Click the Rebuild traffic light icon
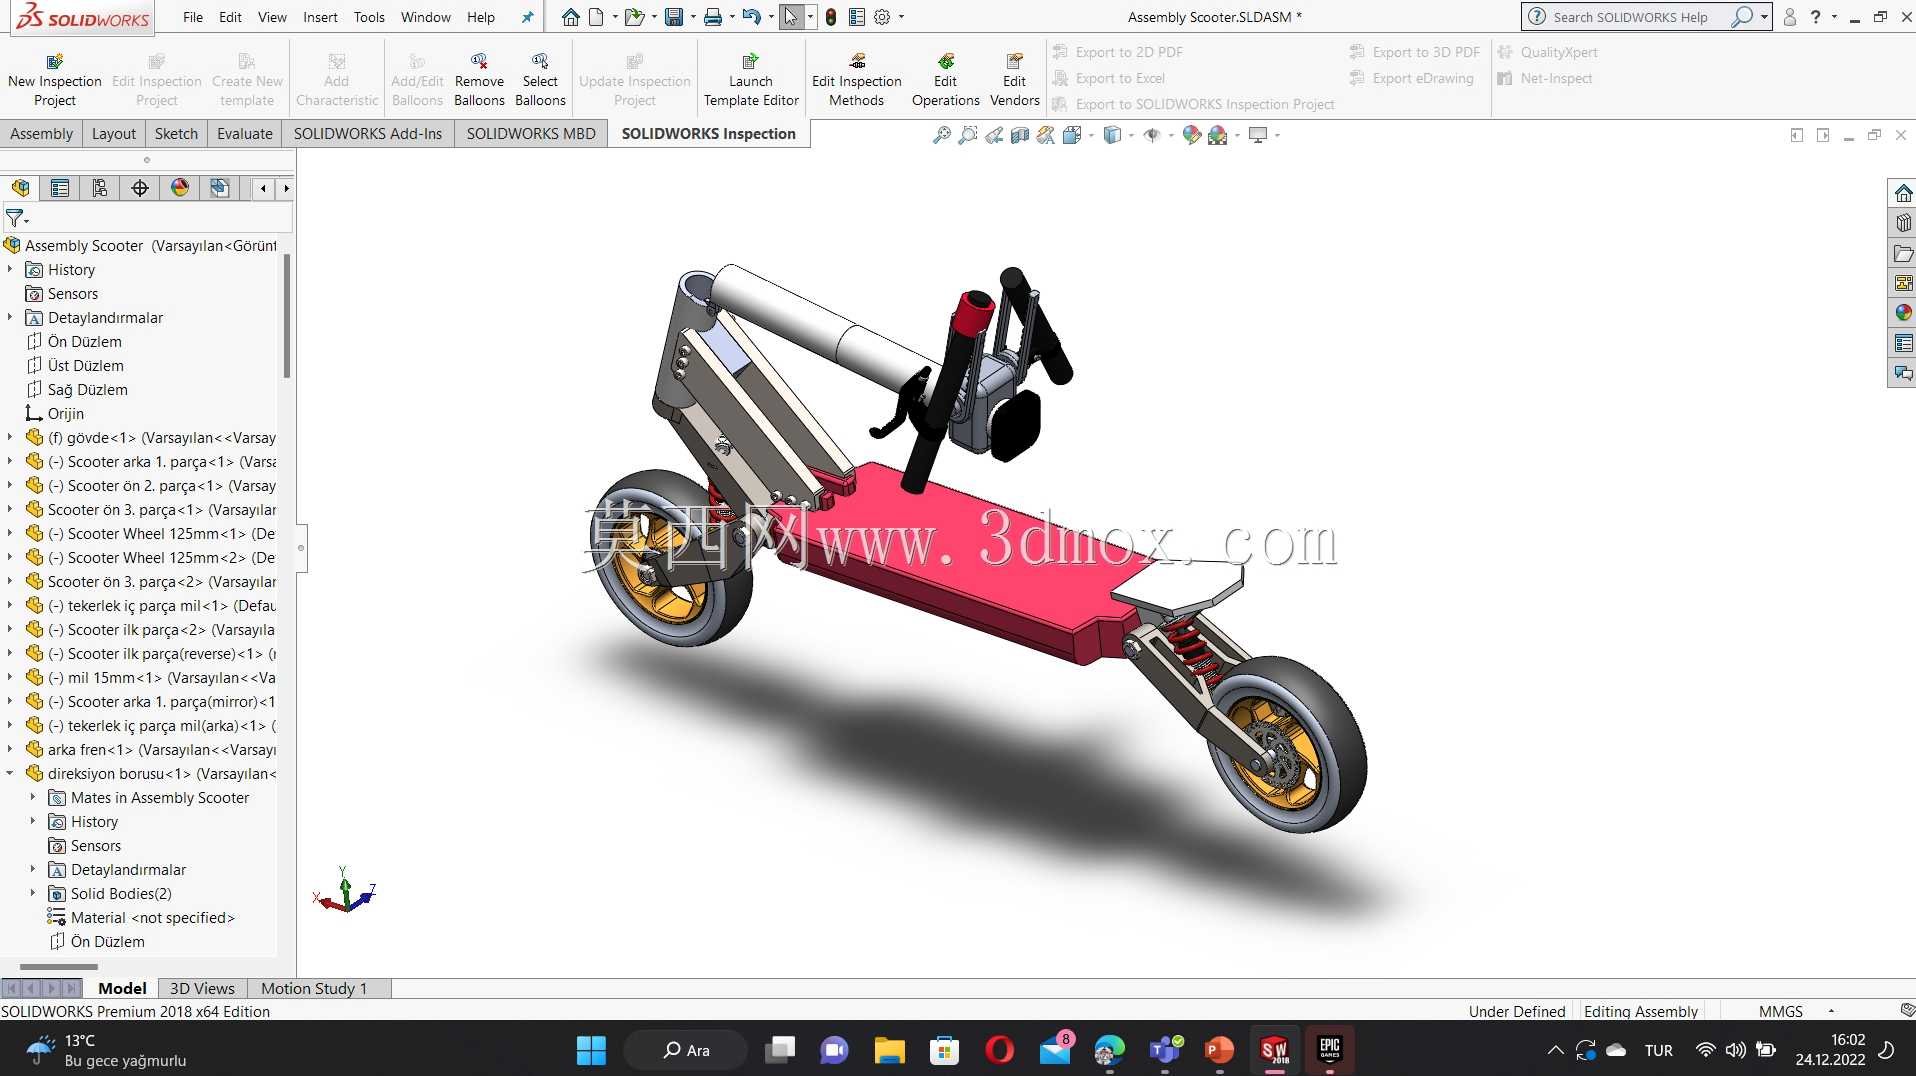The image size is (1916, 1076). click(x=830, y=17)
